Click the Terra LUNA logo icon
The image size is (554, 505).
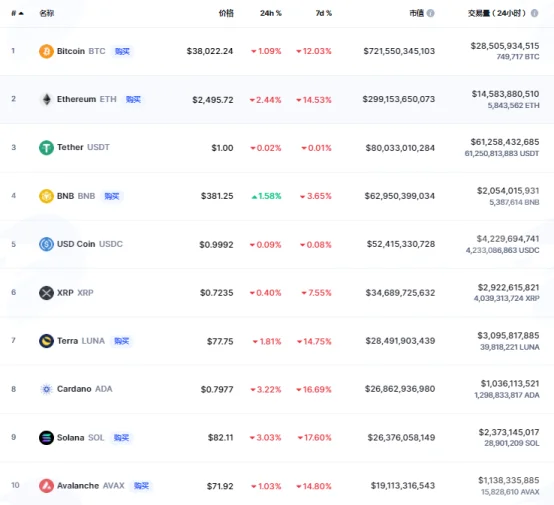(46, 341)
